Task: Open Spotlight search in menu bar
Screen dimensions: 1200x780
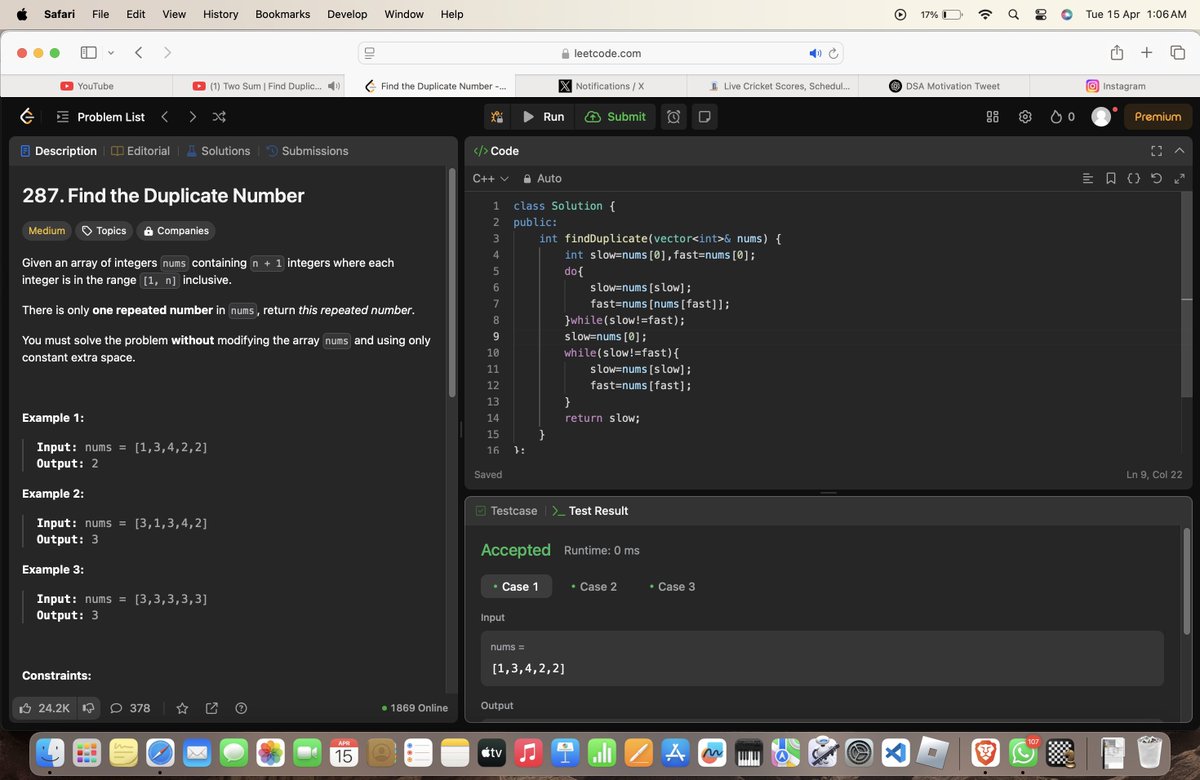Action: click(1013, 14)
